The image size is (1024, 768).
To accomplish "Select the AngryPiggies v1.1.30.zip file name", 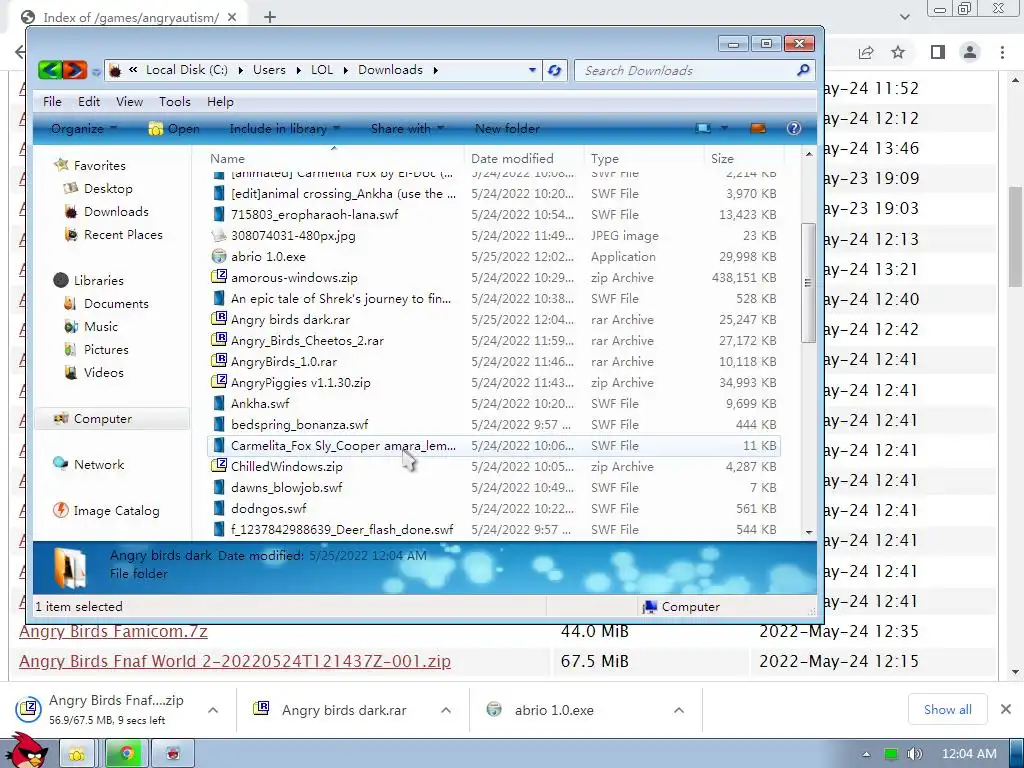I will (301, 383).
